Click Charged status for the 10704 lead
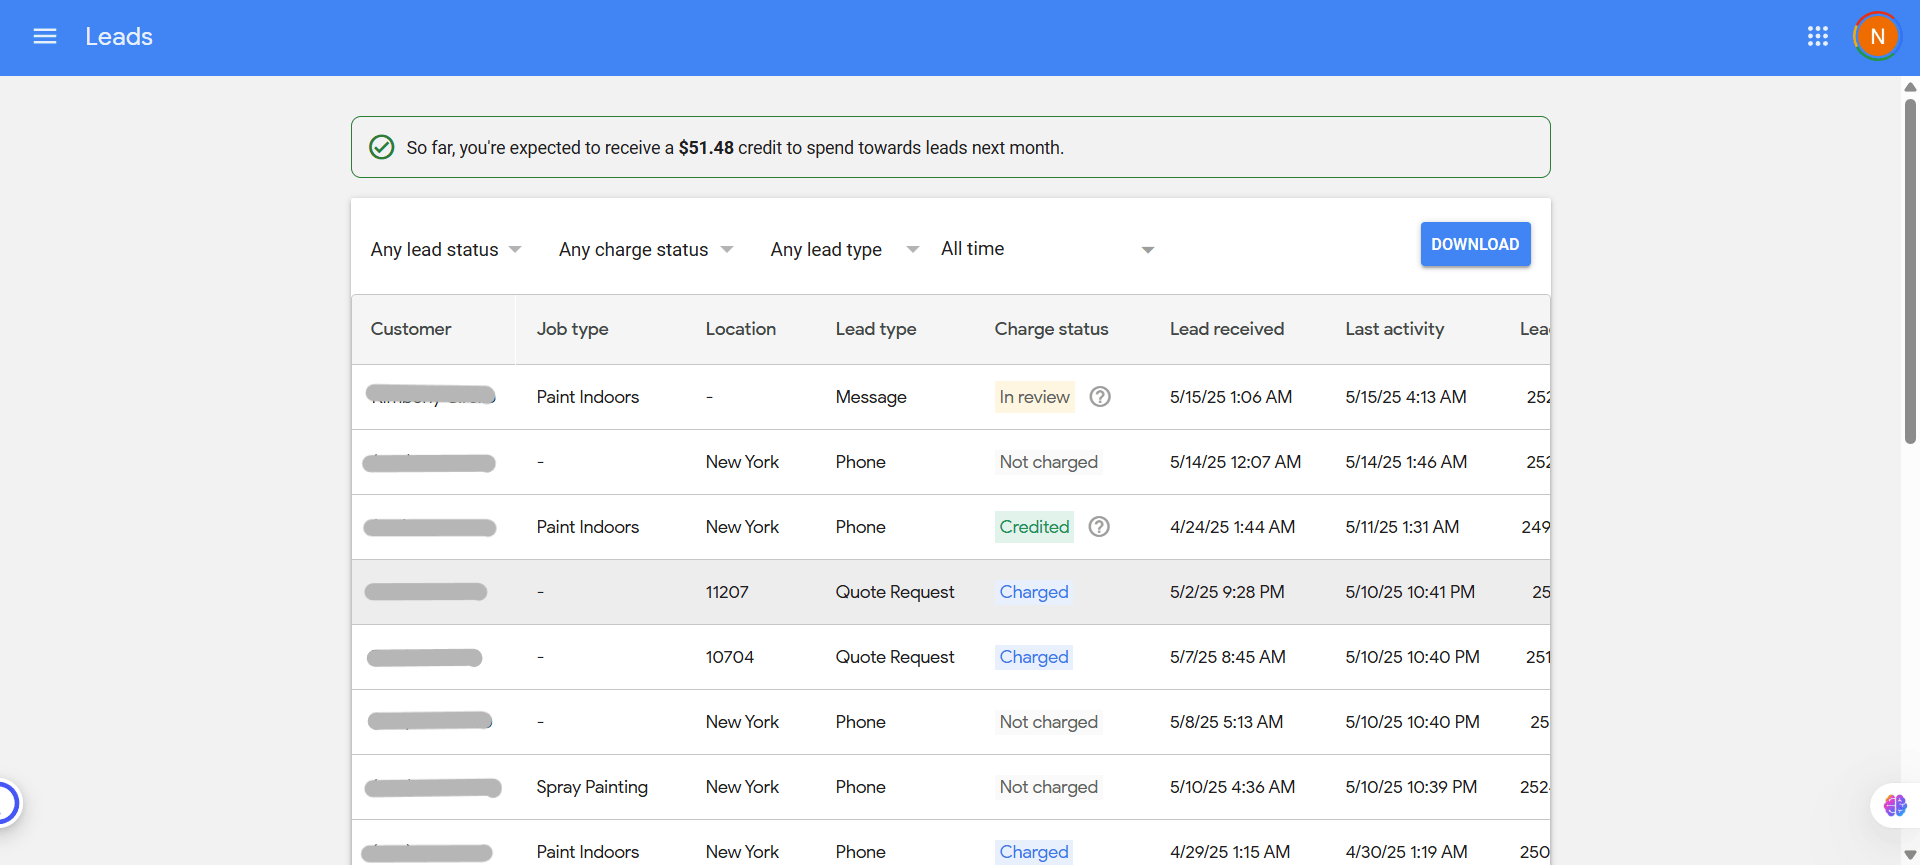 (x=1034, y=657)
